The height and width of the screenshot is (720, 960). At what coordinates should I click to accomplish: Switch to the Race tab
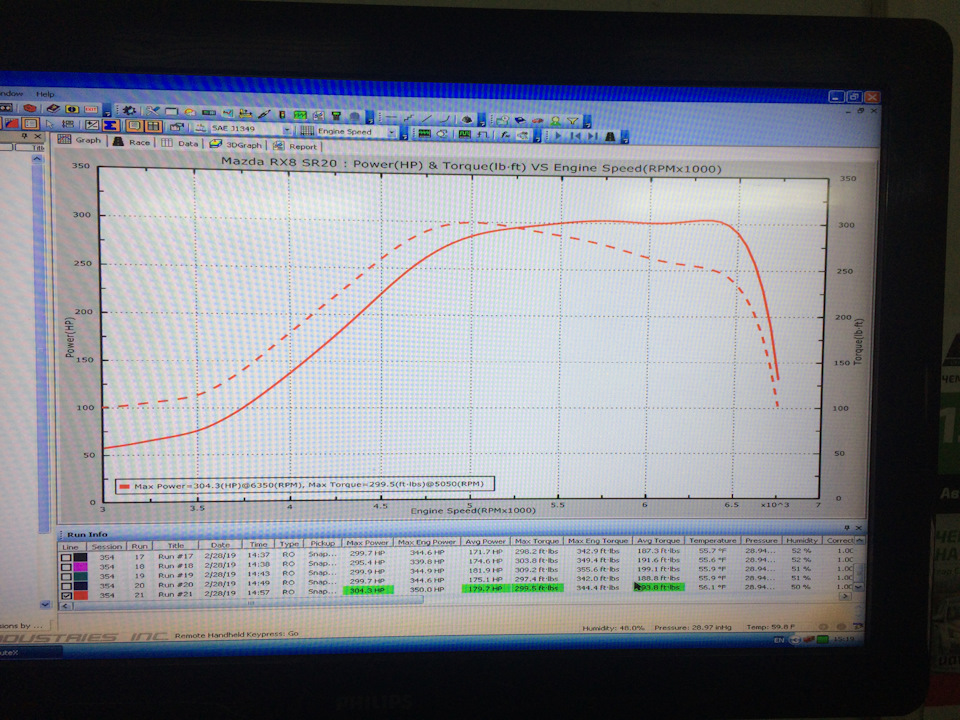pyautogui.click(x=131, y=142)
